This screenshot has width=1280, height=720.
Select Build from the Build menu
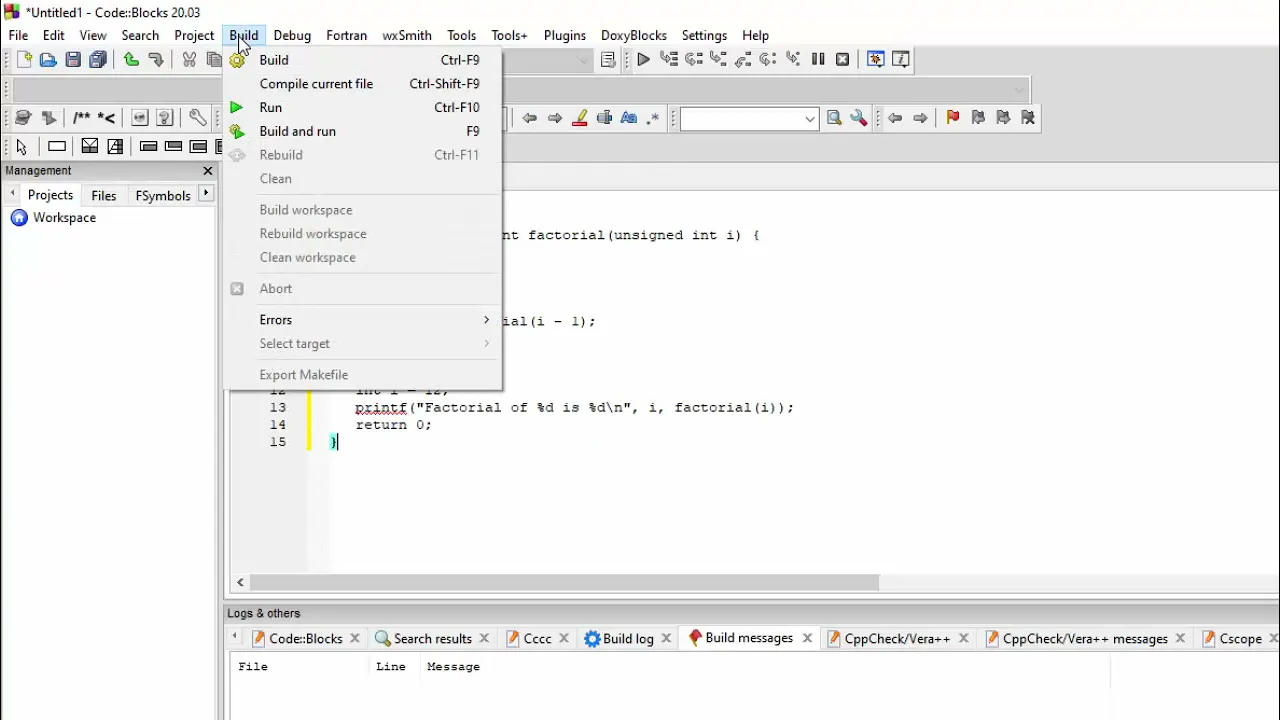point(362,60)
